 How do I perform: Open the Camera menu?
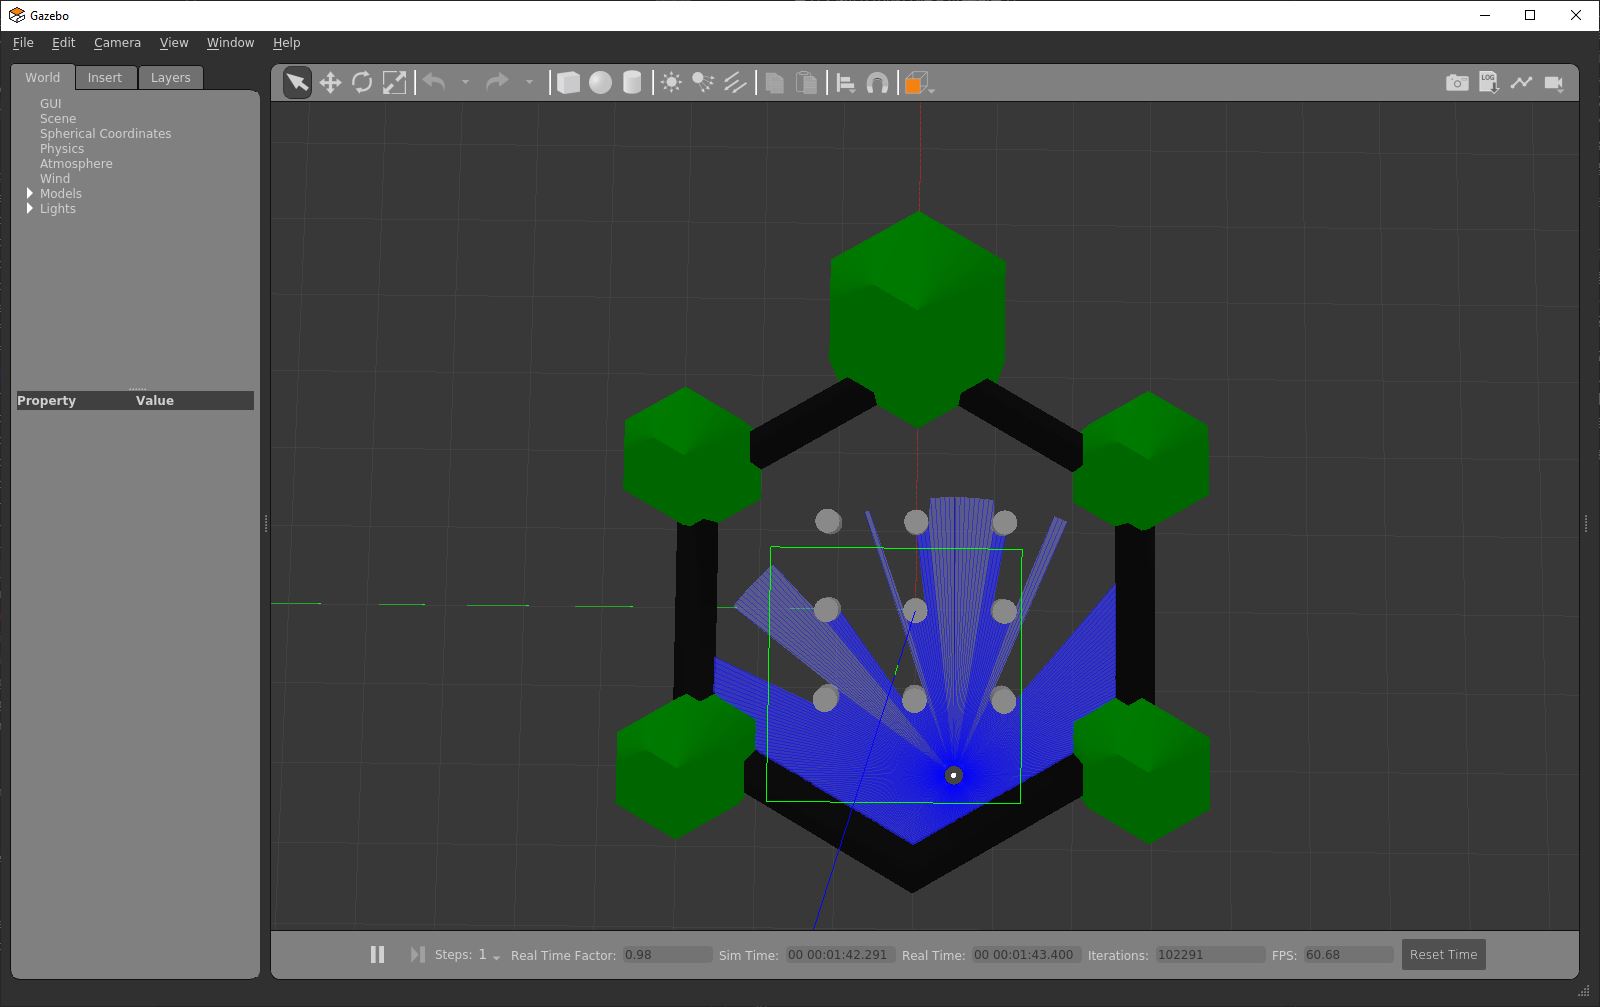coord(117,42)
